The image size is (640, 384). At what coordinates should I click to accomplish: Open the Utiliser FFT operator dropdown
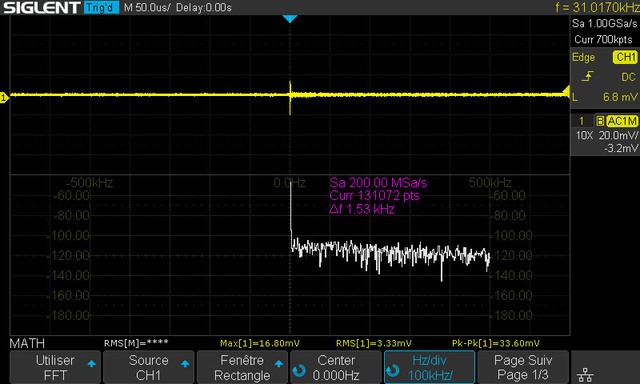click(x=55, y=367)
